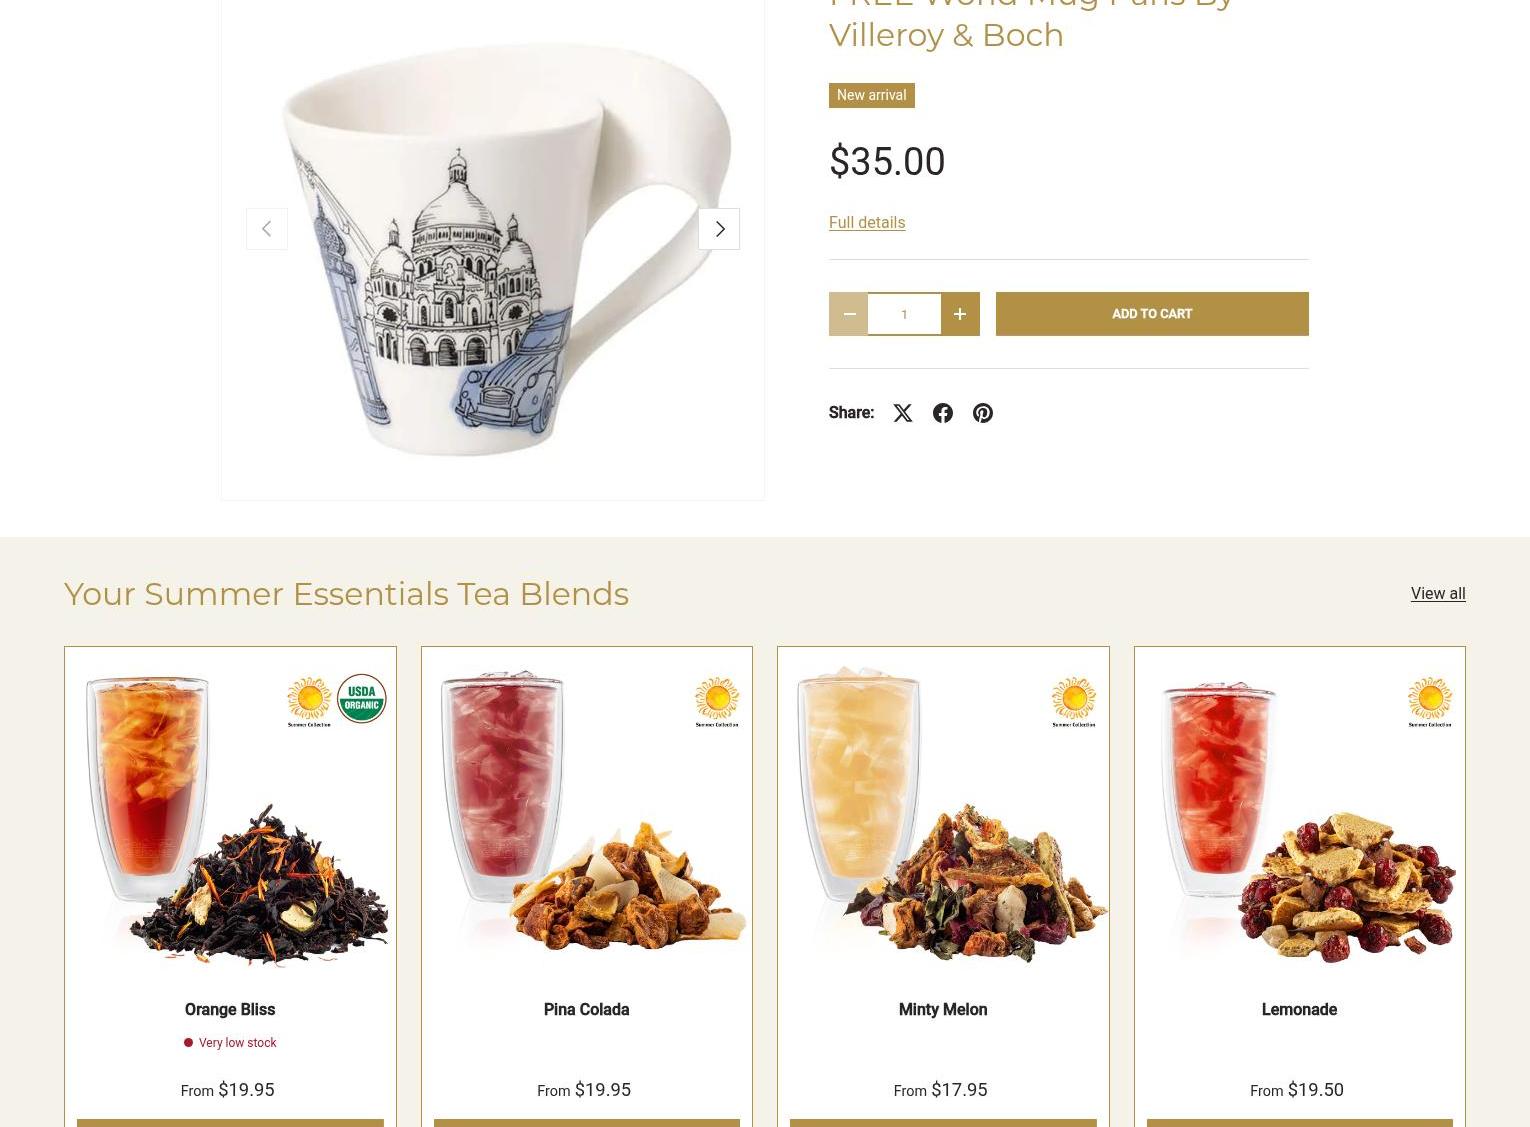Open Lemonade product title
This screenshot has width=1530, height=1127.
[1299, 1009]
